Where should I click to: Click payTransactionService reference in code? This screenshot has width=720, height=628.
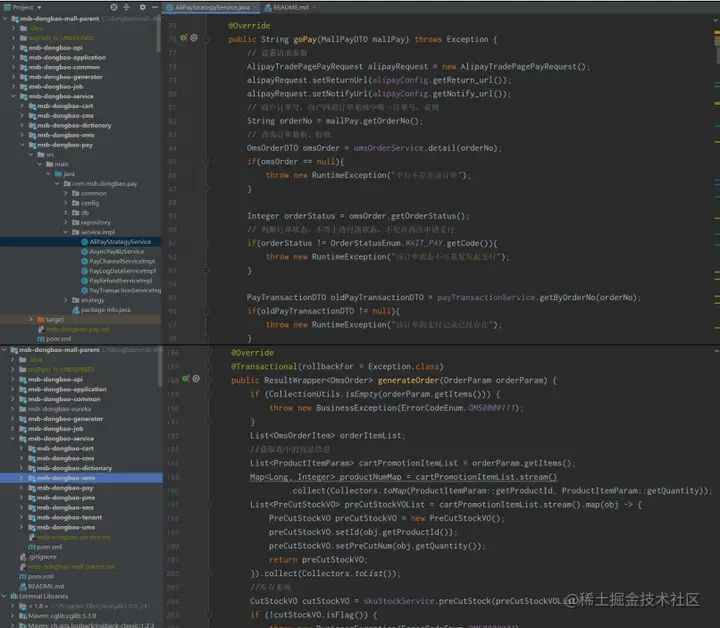pos(486,297)
